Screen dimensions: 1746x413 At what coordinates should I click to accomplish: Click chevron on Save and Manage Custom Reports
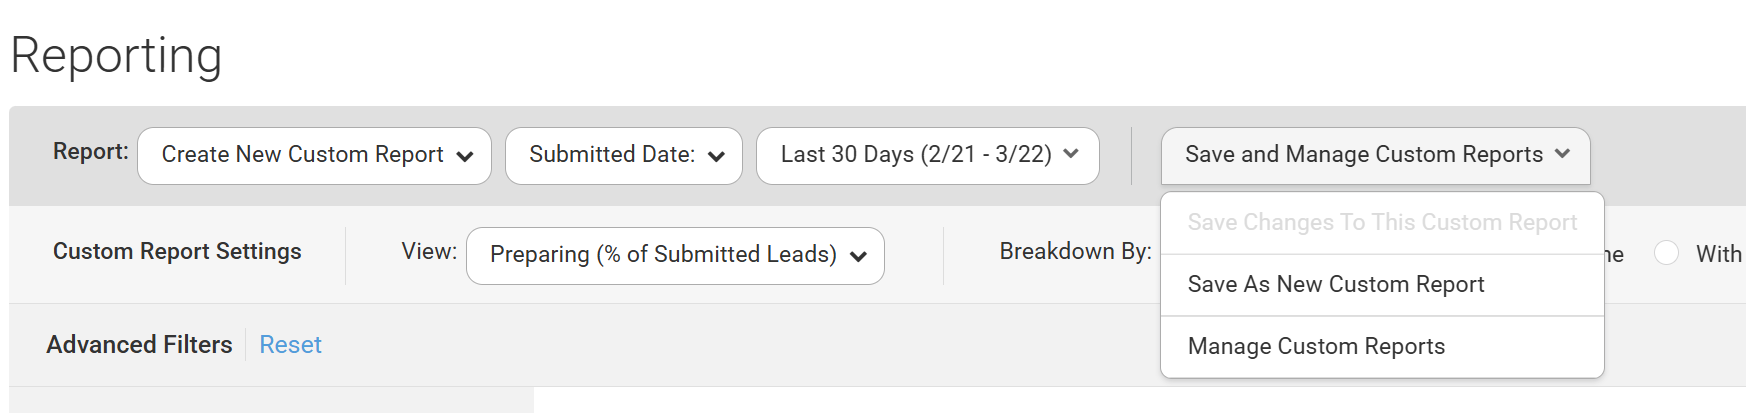[x=1562, y=154]
